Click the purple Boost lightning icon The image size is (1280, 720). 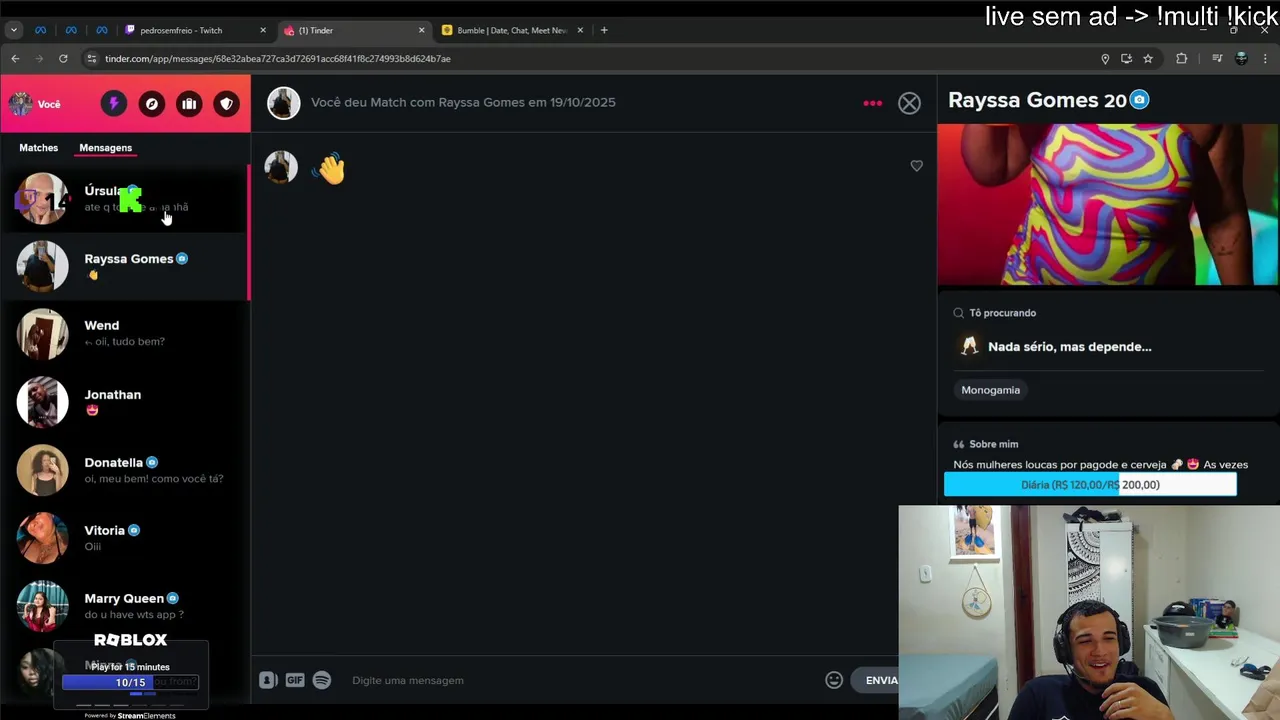point(113,104)
